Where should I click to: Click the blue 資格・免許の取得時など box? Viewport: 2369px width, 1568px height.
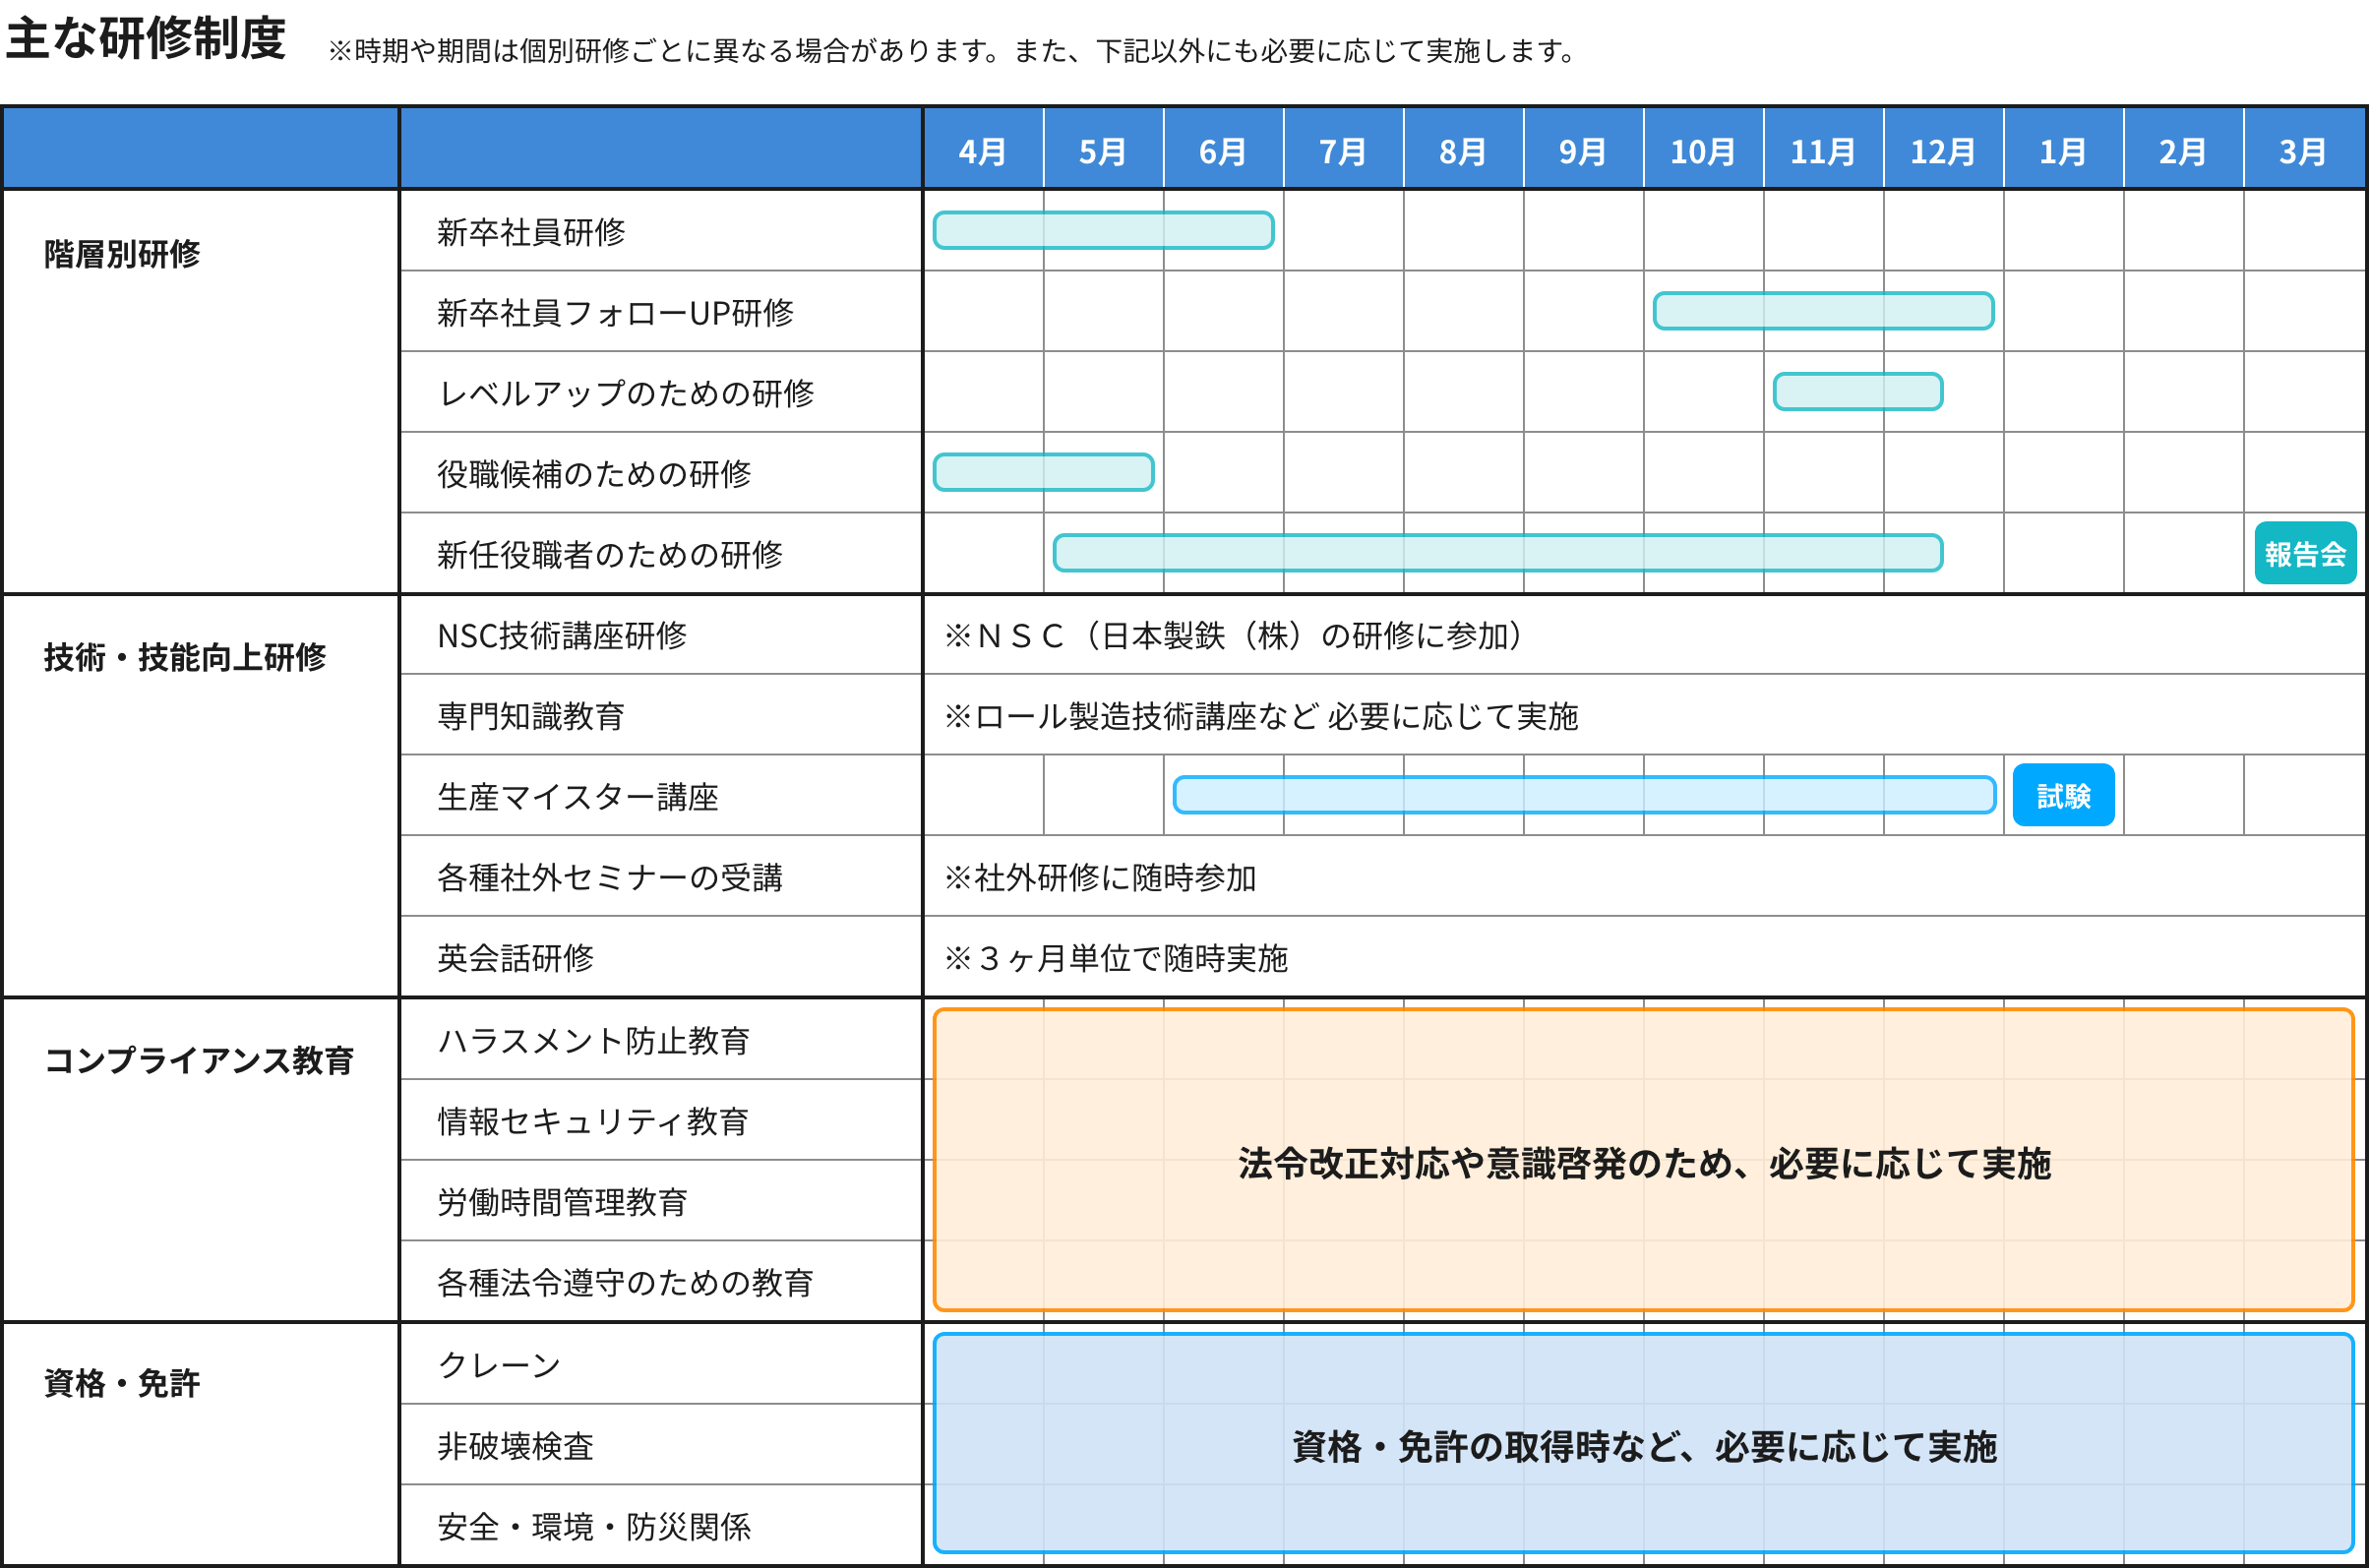[1643, 1443]
